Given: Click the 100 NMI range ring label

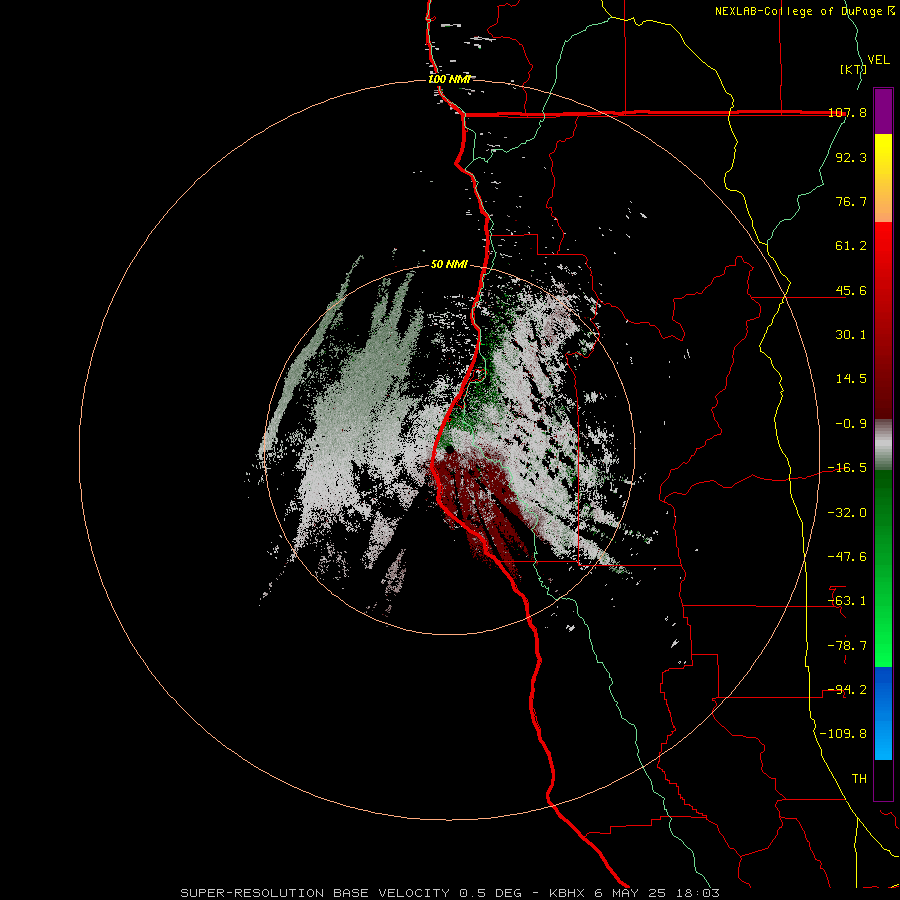Looking at the screenshot, I should click(x=449, y=79).
